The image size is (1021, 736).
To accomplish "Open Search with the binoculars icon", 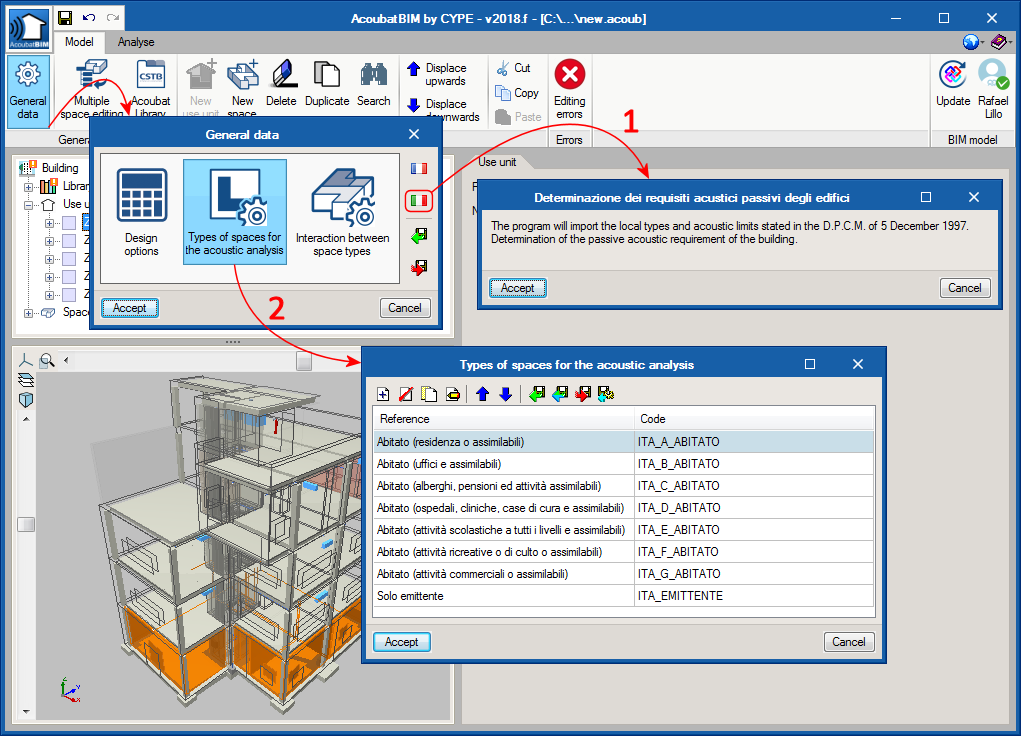I will pyautogui.click(x=374, y=83).
